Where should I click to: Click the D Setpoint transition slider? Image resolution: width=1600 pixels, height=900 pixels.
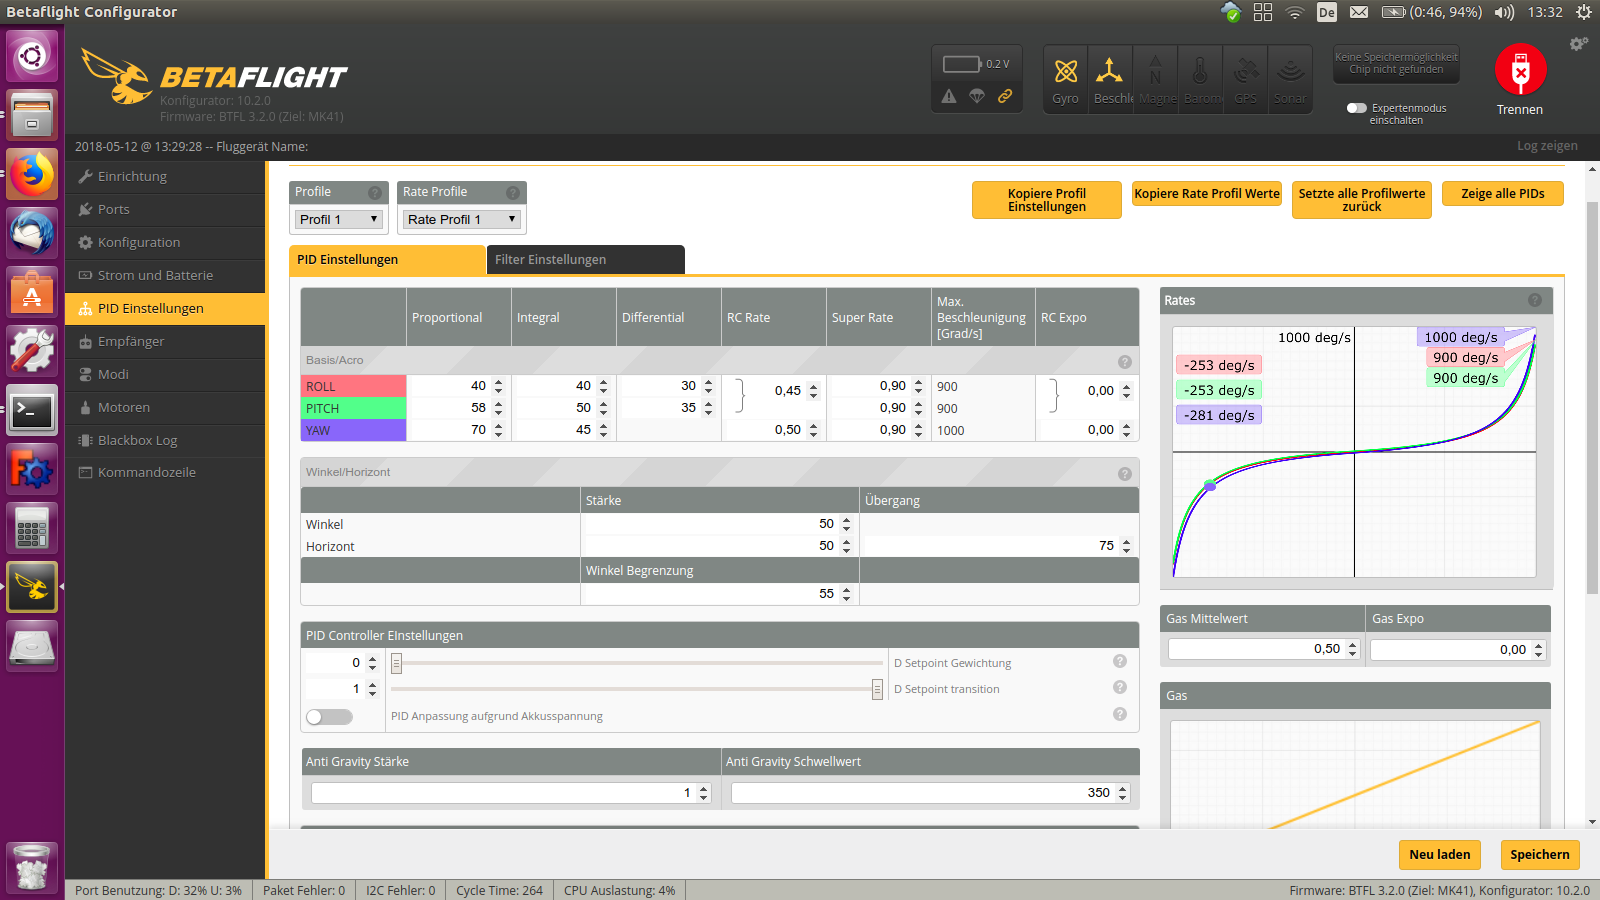[x=636, y=689]
